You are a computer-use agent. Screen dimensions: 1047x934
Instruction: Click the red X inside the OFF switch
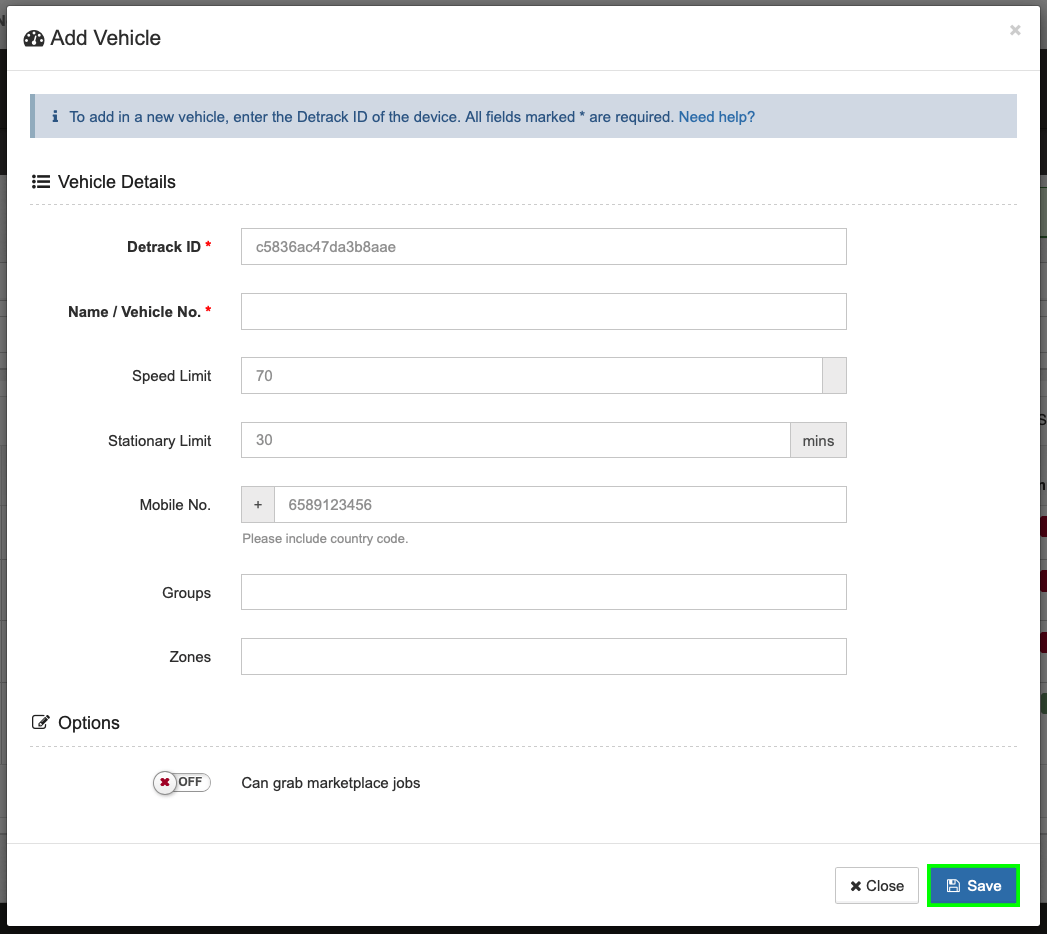click(165, 783)
